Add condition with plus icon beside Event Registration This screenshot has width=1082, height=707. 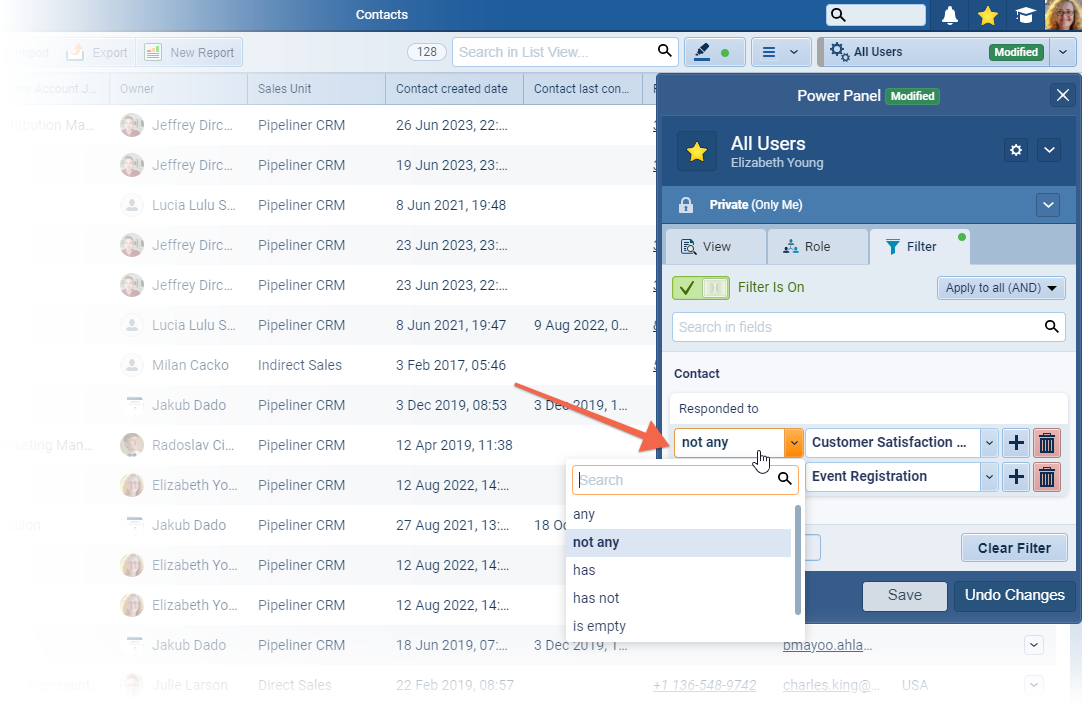(1016, 477)
